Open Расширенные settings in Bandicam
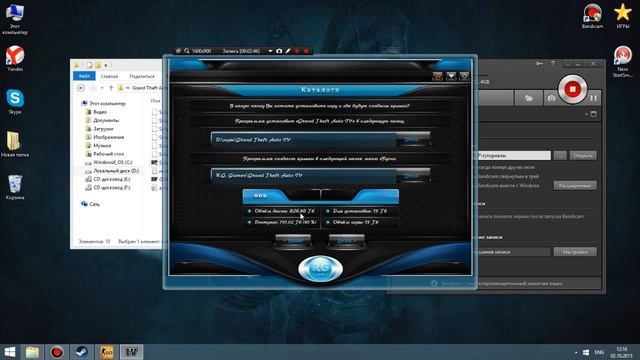The height and width of the screenshot is (360, 640). 575,186
